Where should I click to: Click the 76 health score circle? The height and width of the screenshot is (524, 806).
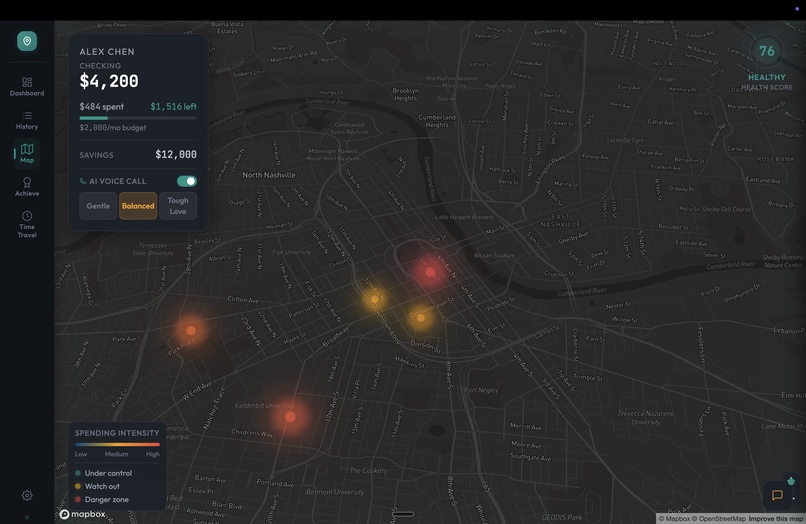point(766,51)
